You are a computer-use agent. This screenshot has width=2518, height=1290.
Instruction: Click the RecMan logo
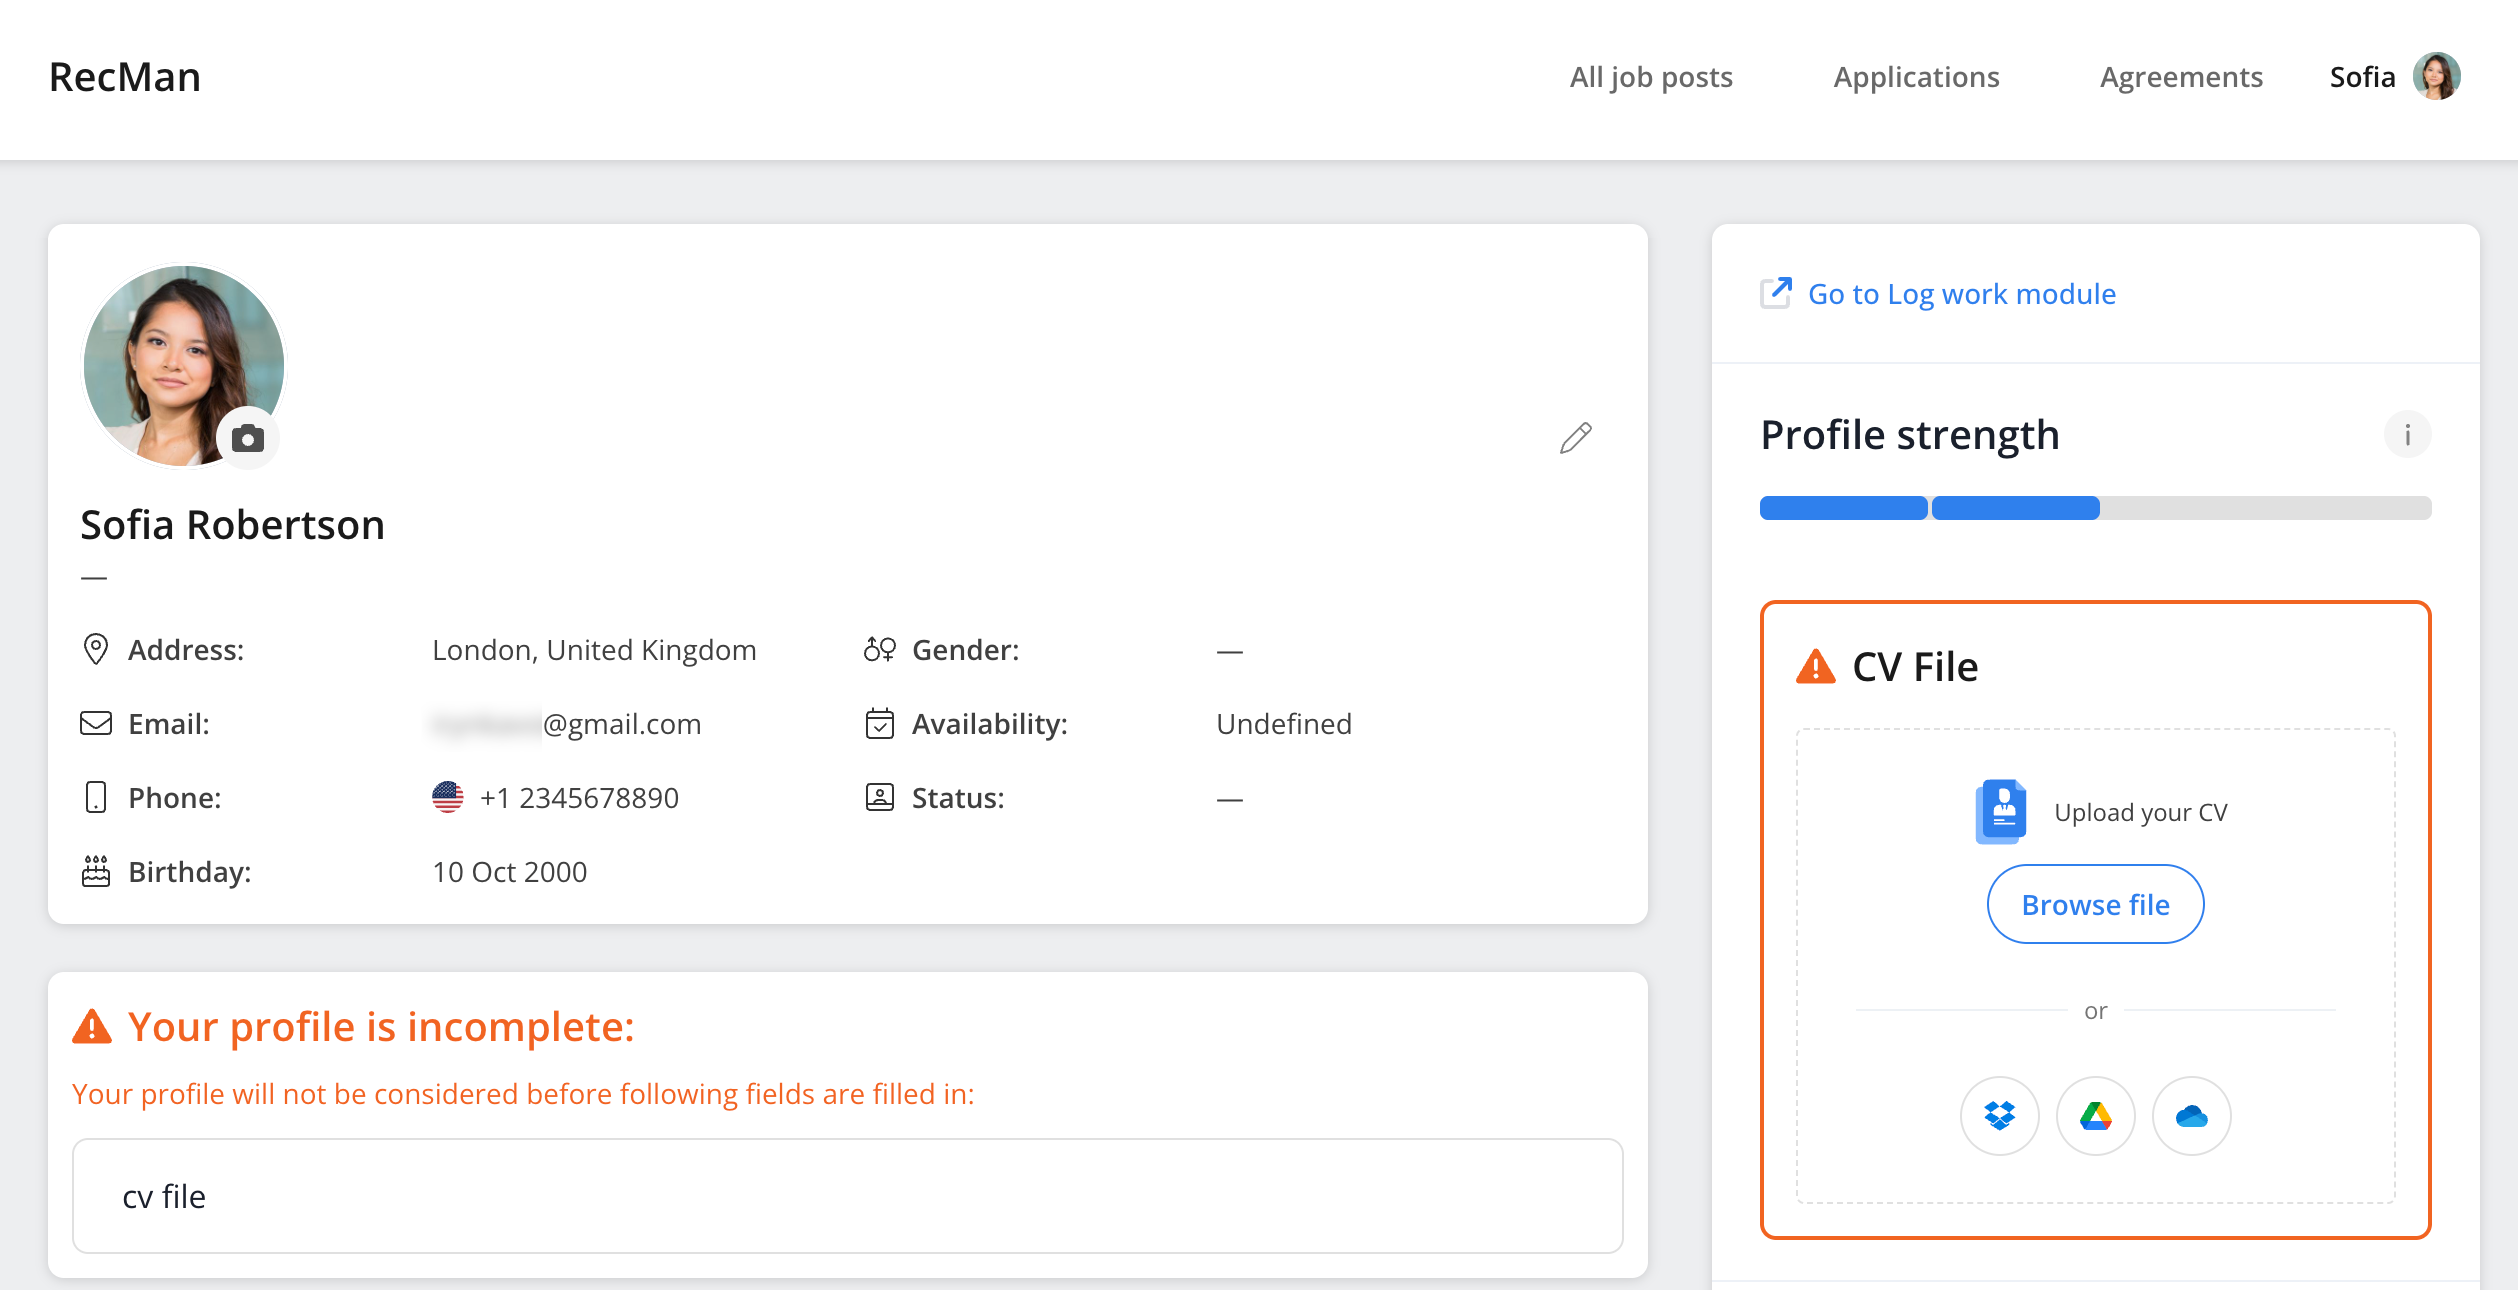(x=125, y=77)
